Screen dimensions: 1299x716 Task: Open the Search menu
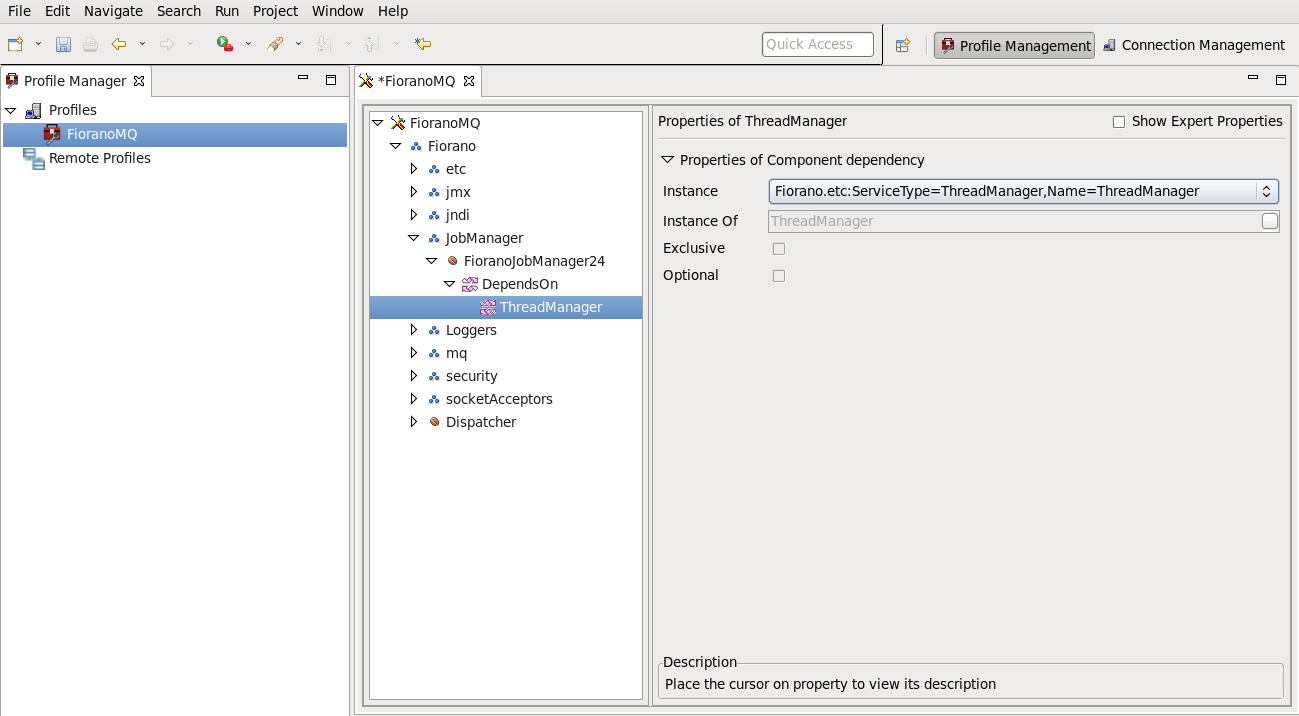[179, 11]
